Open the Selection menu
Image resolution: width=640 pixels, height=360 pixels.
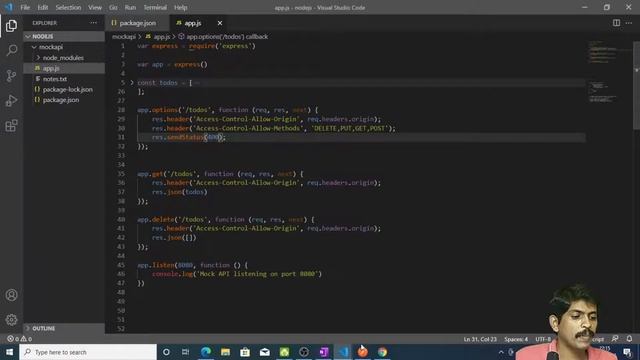tap(68, 7)
